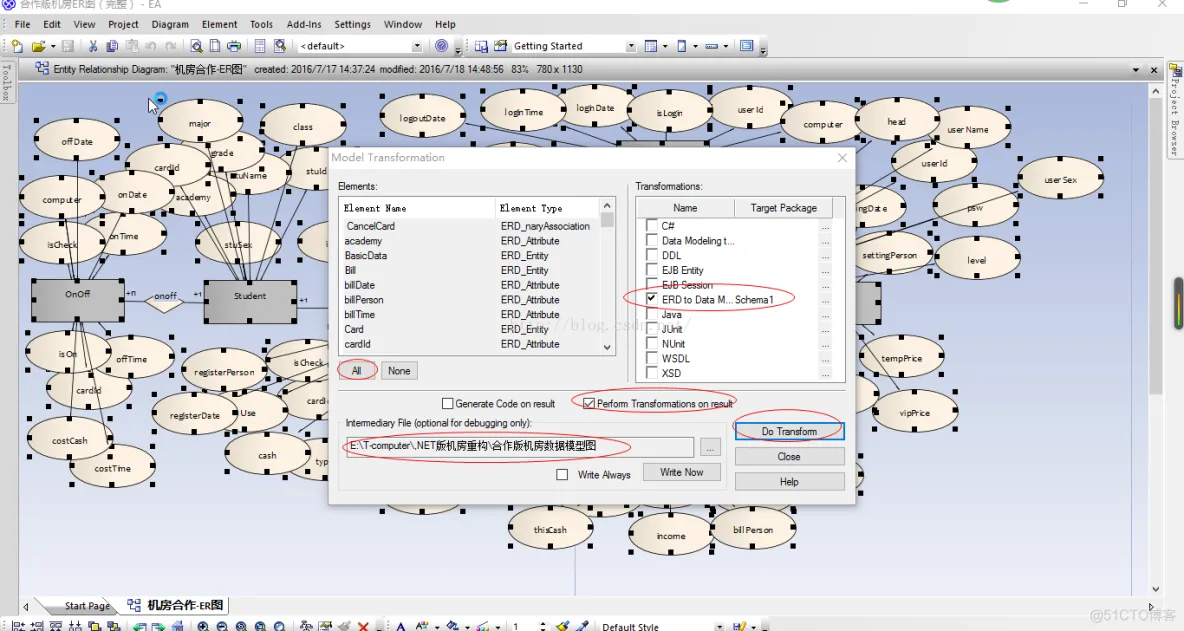The image size is (1184, 631).
Task: Open the Settings menu
Action: tap(353, 24)
